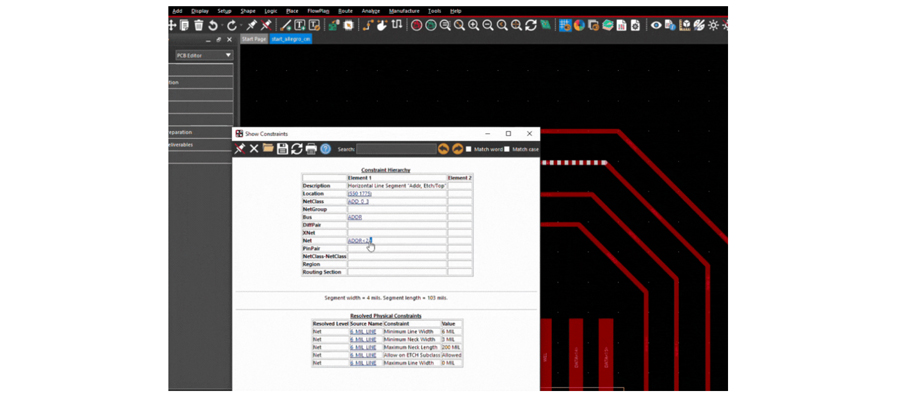Screen dimensions: 900x400
Task: Click the Save icon in Show Constraints toolbar
Action: click(282, 149)
